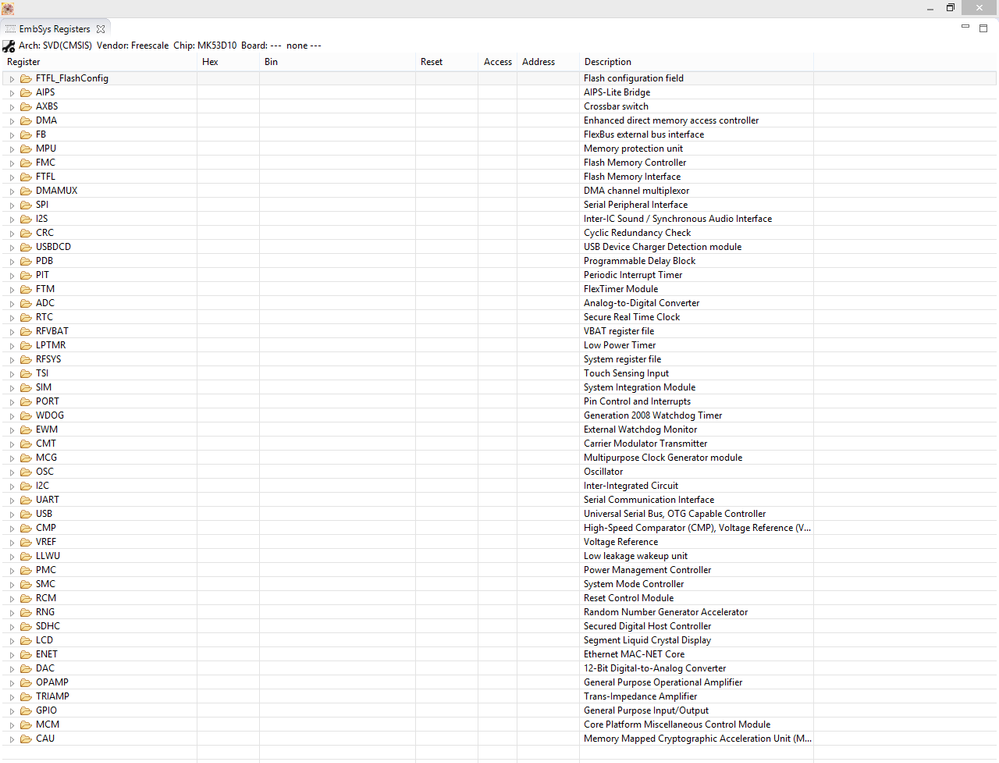The height and width of the screenshot is (763, 999).
Task: Expand the FMC register group
Action: (x=11, y=163)
